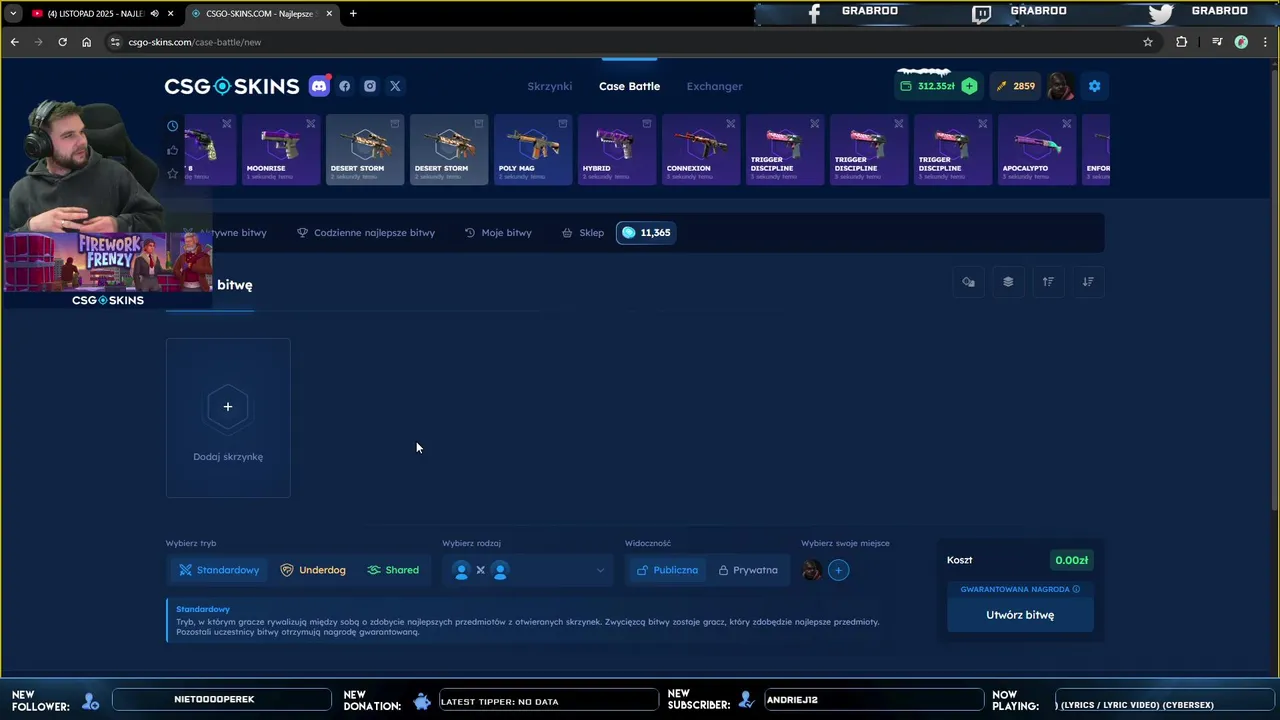Open the Case Battle page
Viewport: 1280px width, 720px height.
pyautogui.click(x=629, y=86)
